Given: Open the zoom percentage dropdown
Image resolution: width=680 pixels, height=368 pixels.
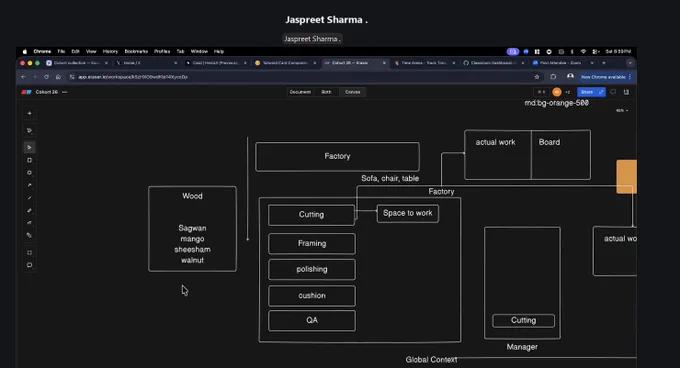Looking at the screenshot, I should point(622,111).
